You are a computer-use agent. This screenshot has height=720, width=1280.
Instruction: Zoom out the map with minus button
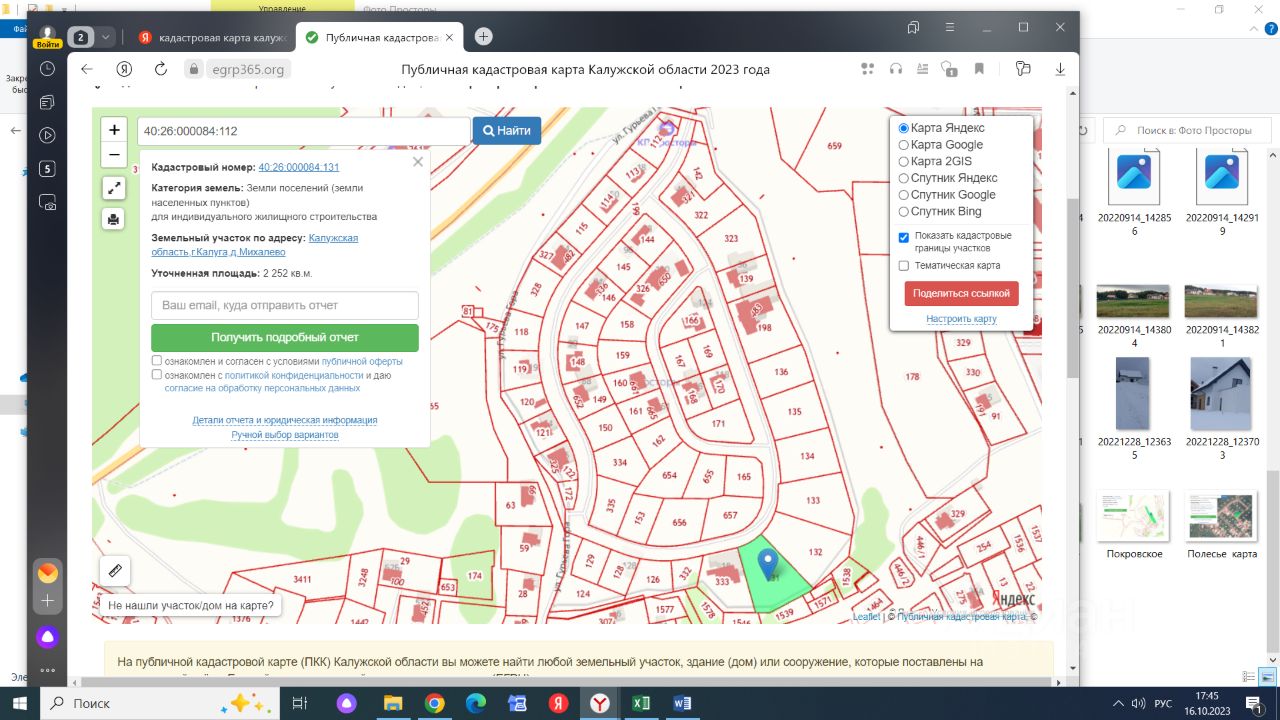point(114,155)
